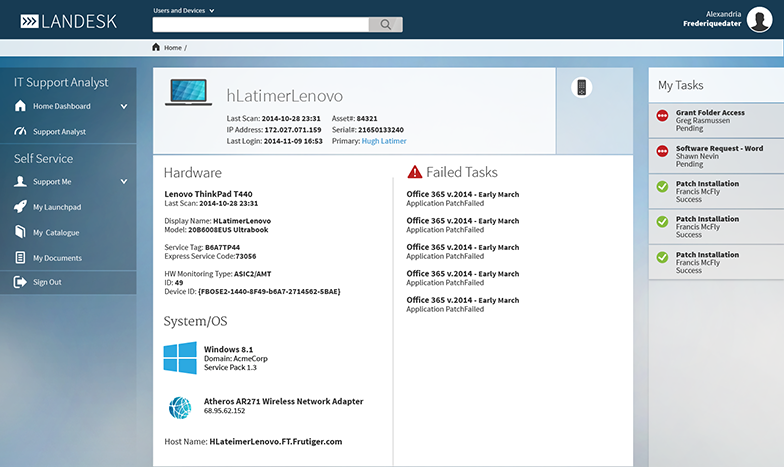Click the Windows 8.1 logo icon
The width and height of the screenshot is (784, 467).
tap(180, 358)
